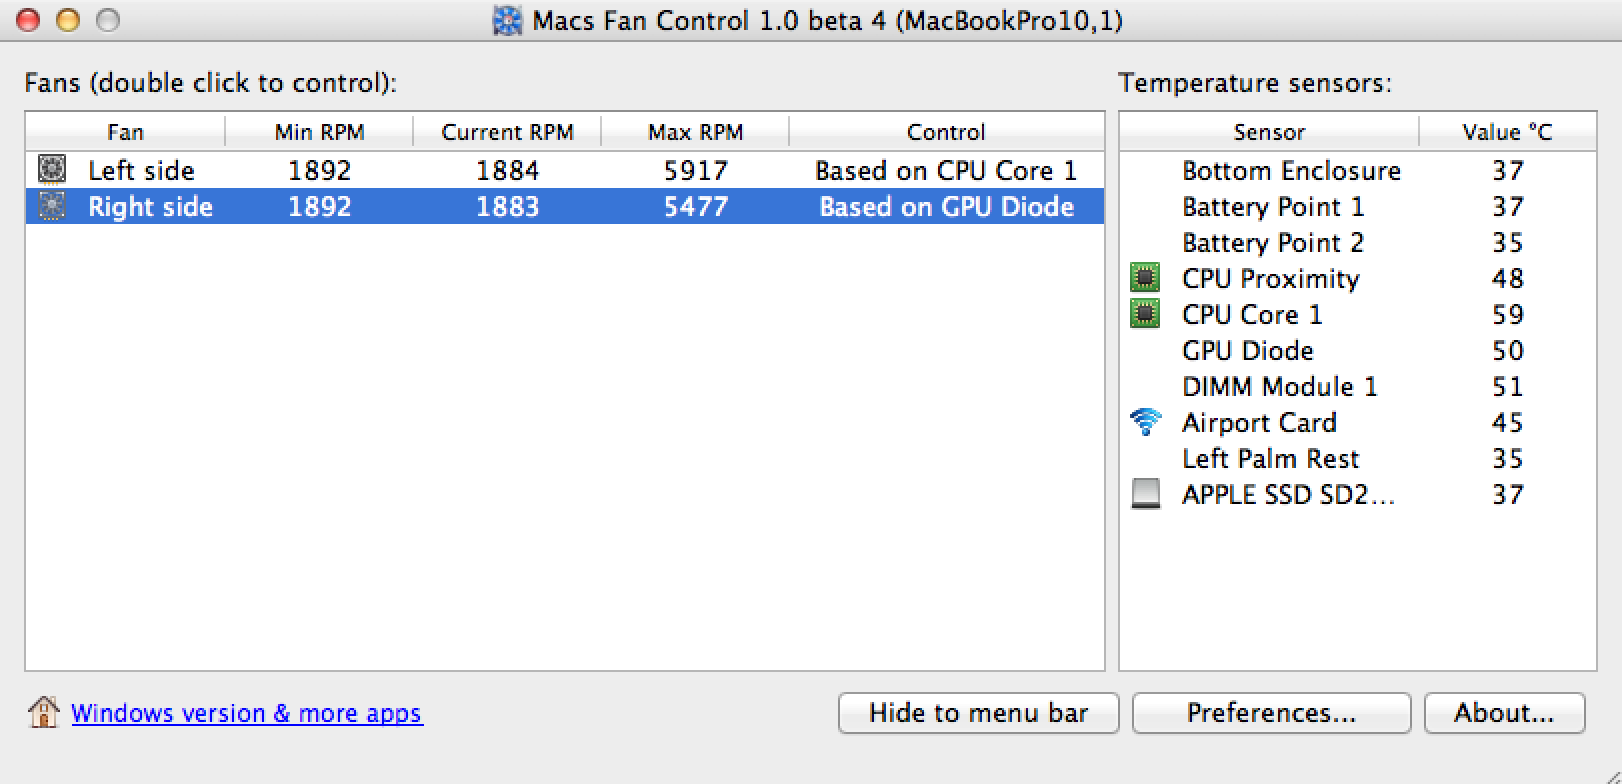Click the About button
The height and width of the screenshot is (784, 1622).
tap(1503, 713)
